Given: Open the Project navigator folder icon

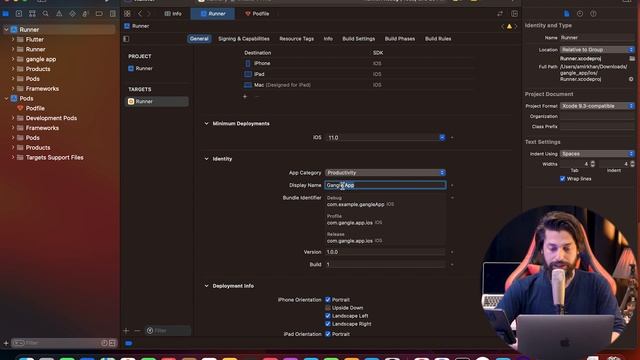Looking at the screenshot, I should (6, 13).
